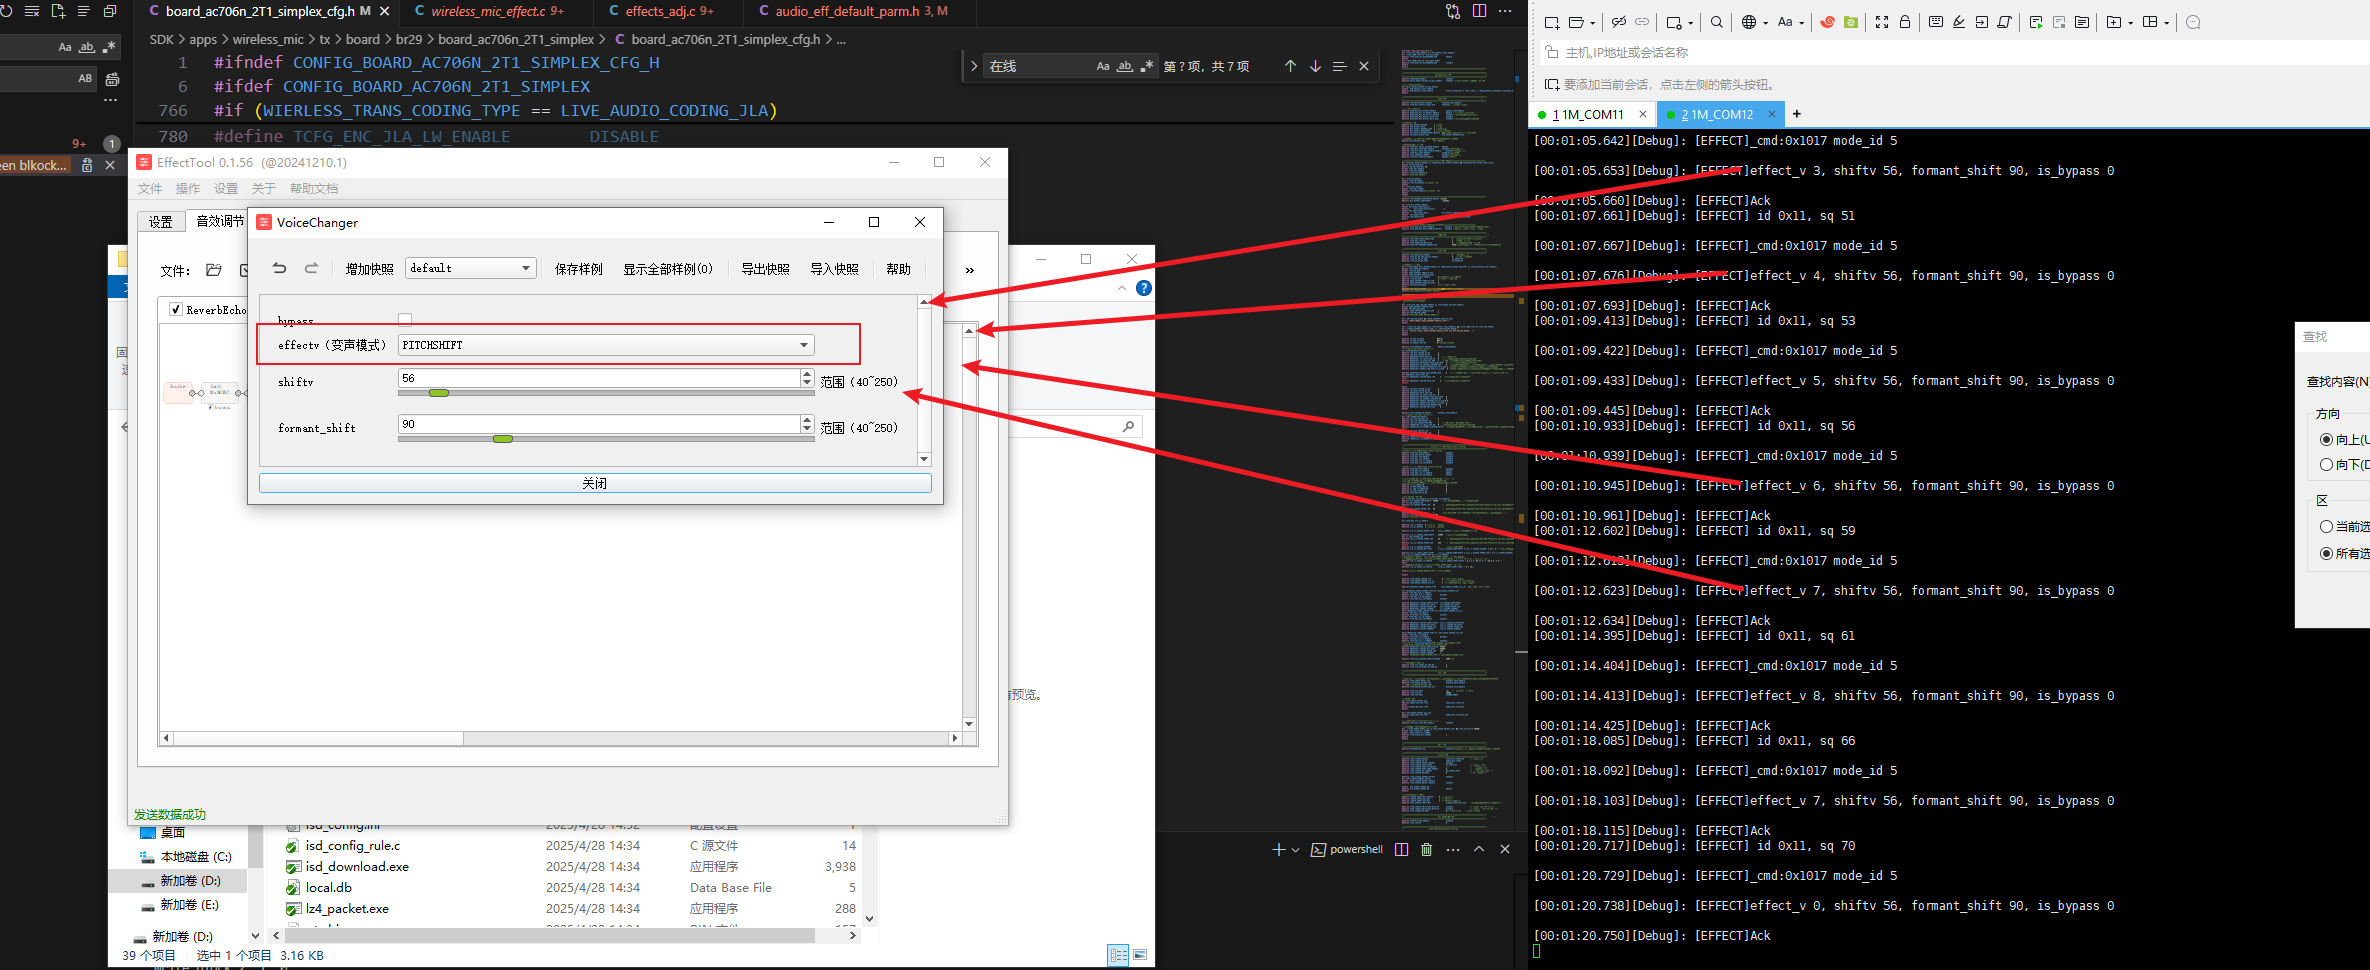Click 保存样例 in VoiceChanger toolbar

point(579,269)
